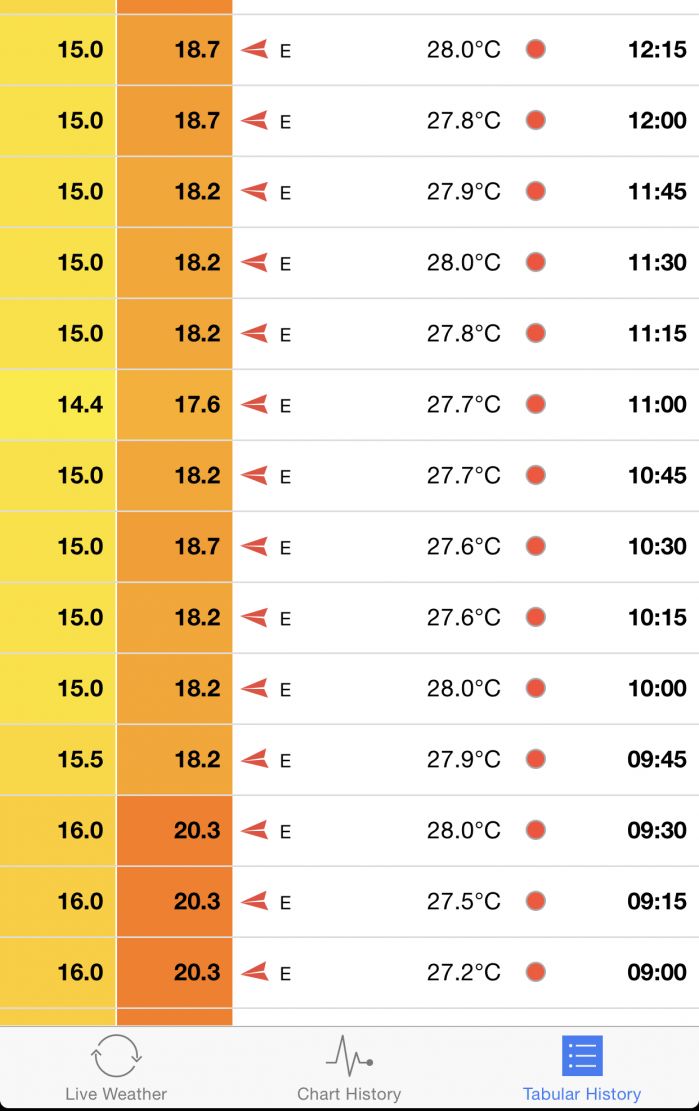Screen dimensions: 699x1111
Task: Click wind arrow icon in 09:00 row
Action: point(255,972)
